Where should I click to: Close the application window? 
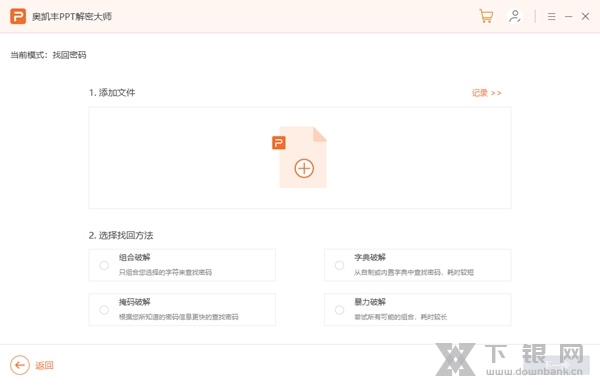(585, 16)
